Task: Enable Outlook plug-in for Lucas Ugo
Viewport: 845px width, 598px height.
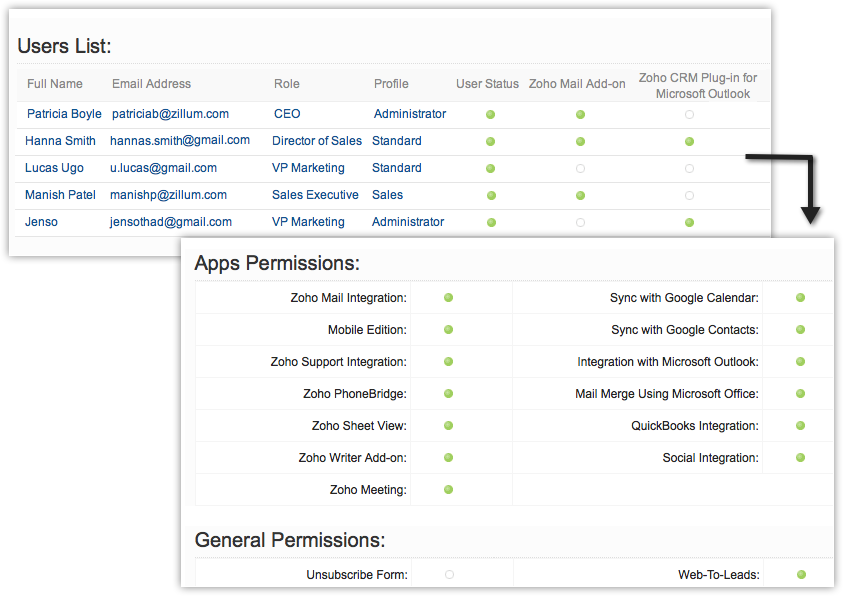Action: [689, 169]
